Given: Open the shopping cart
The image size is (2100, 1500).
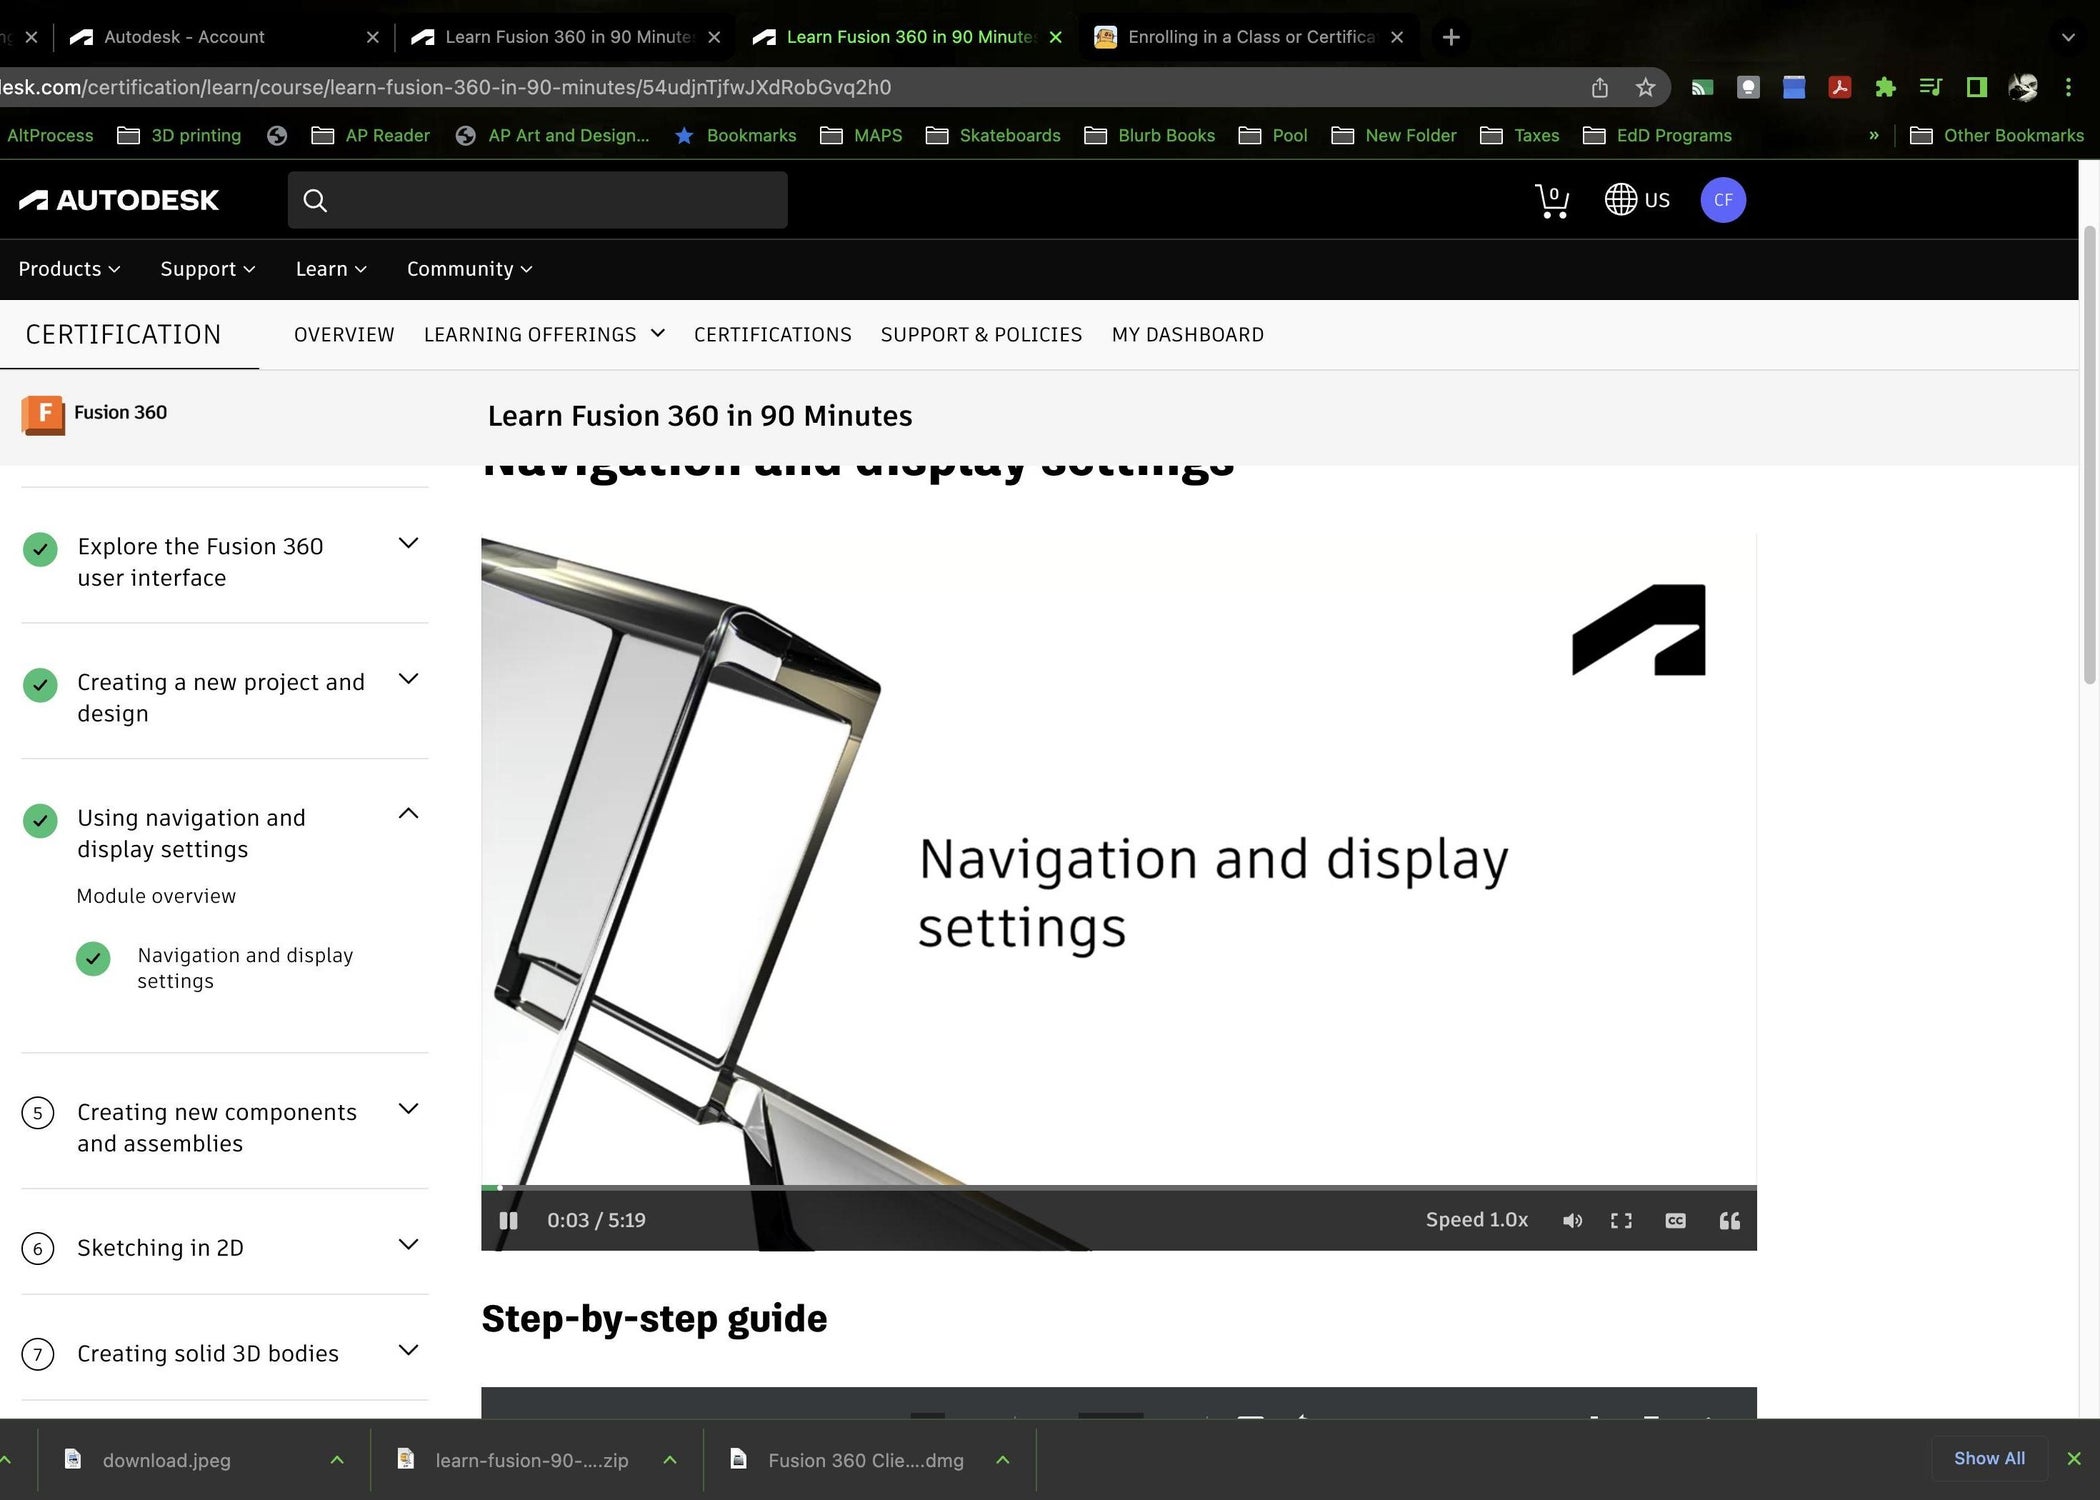Looking at the screenshot, I should pos(1551,200).
